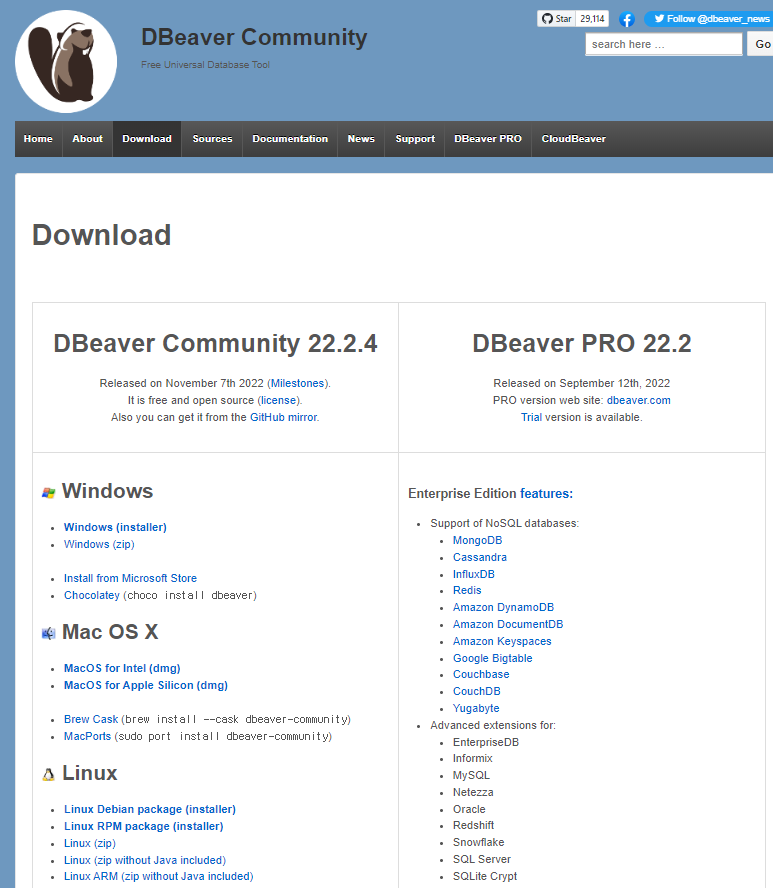Viewport: 773px width, 888px height.
Task: Open the Home menu item
Action: pos(38,139)
